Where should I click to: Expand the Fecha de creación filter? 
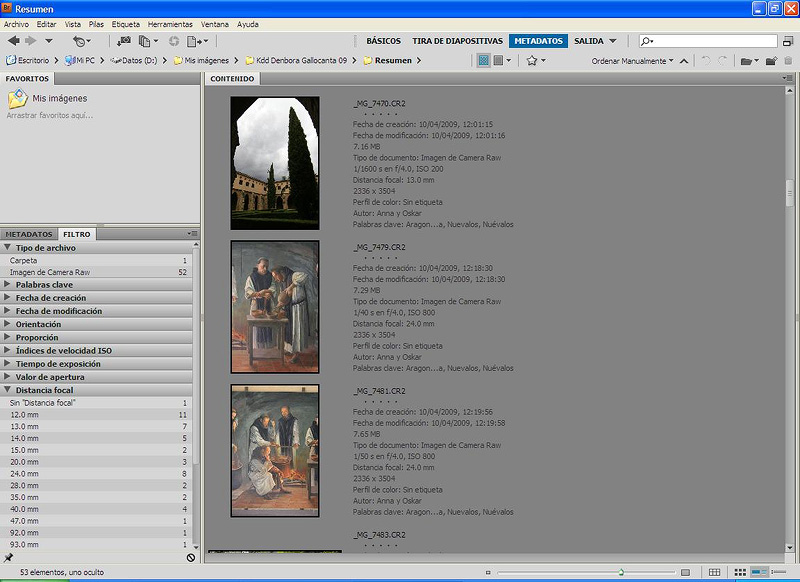7,297
